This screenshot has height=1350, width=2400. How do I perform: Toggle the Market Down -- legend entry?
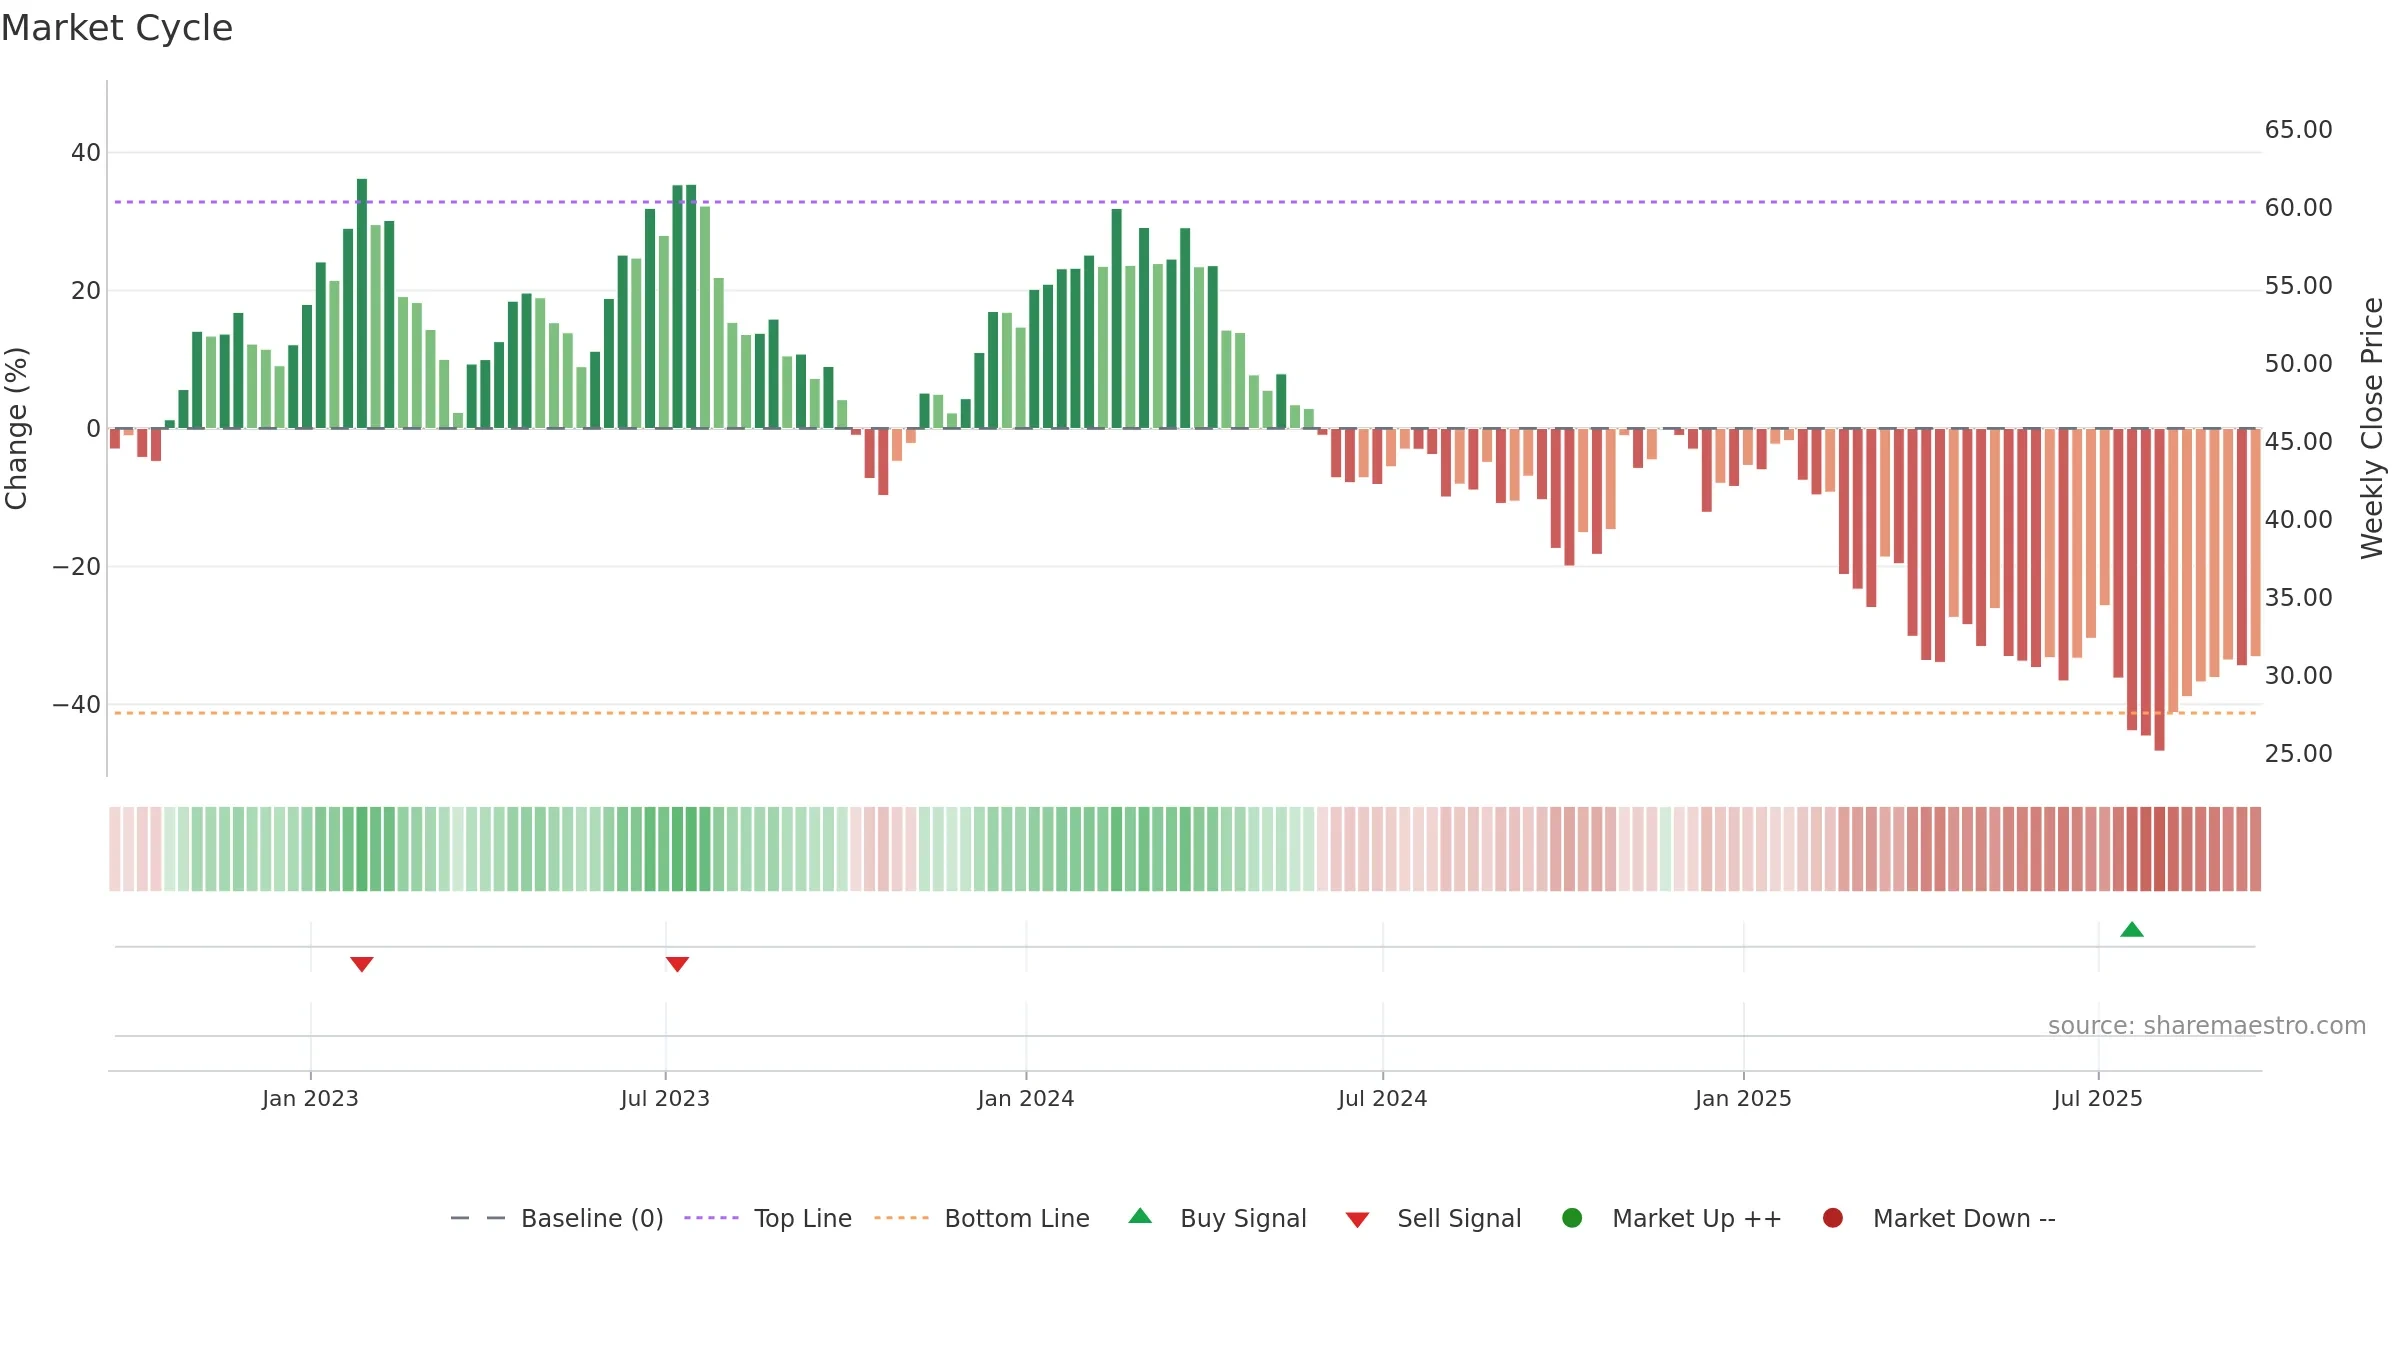(1939, 1218)
